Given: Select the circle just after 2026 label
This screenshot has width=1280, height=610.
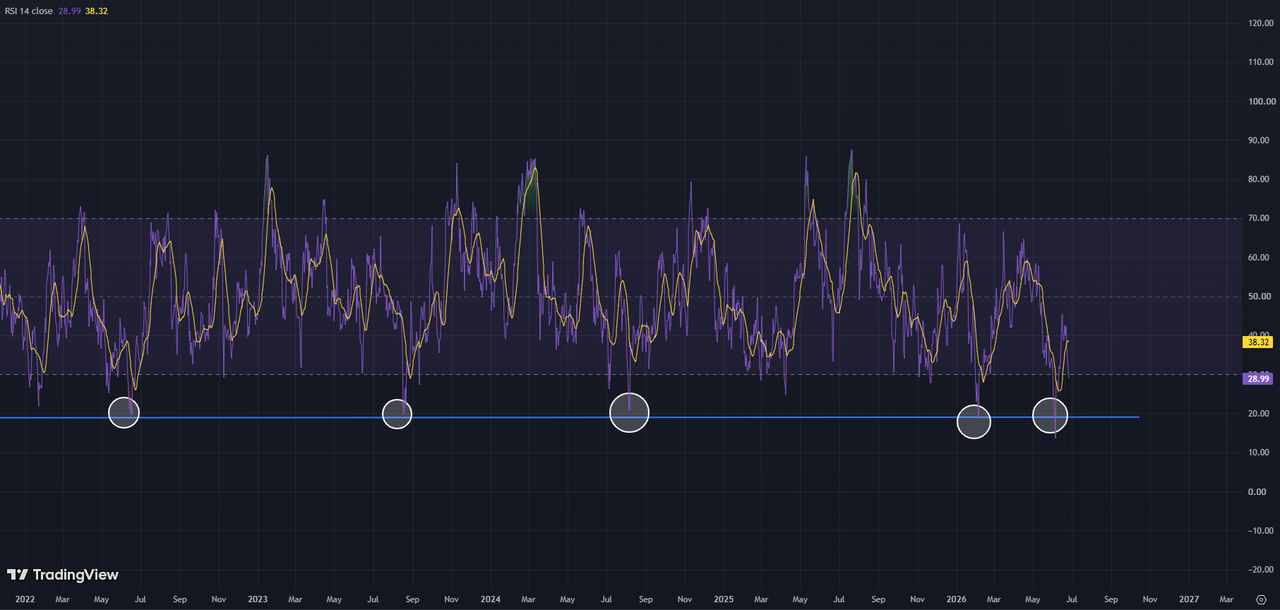Looking at the screenshot, I should point(974,422).
